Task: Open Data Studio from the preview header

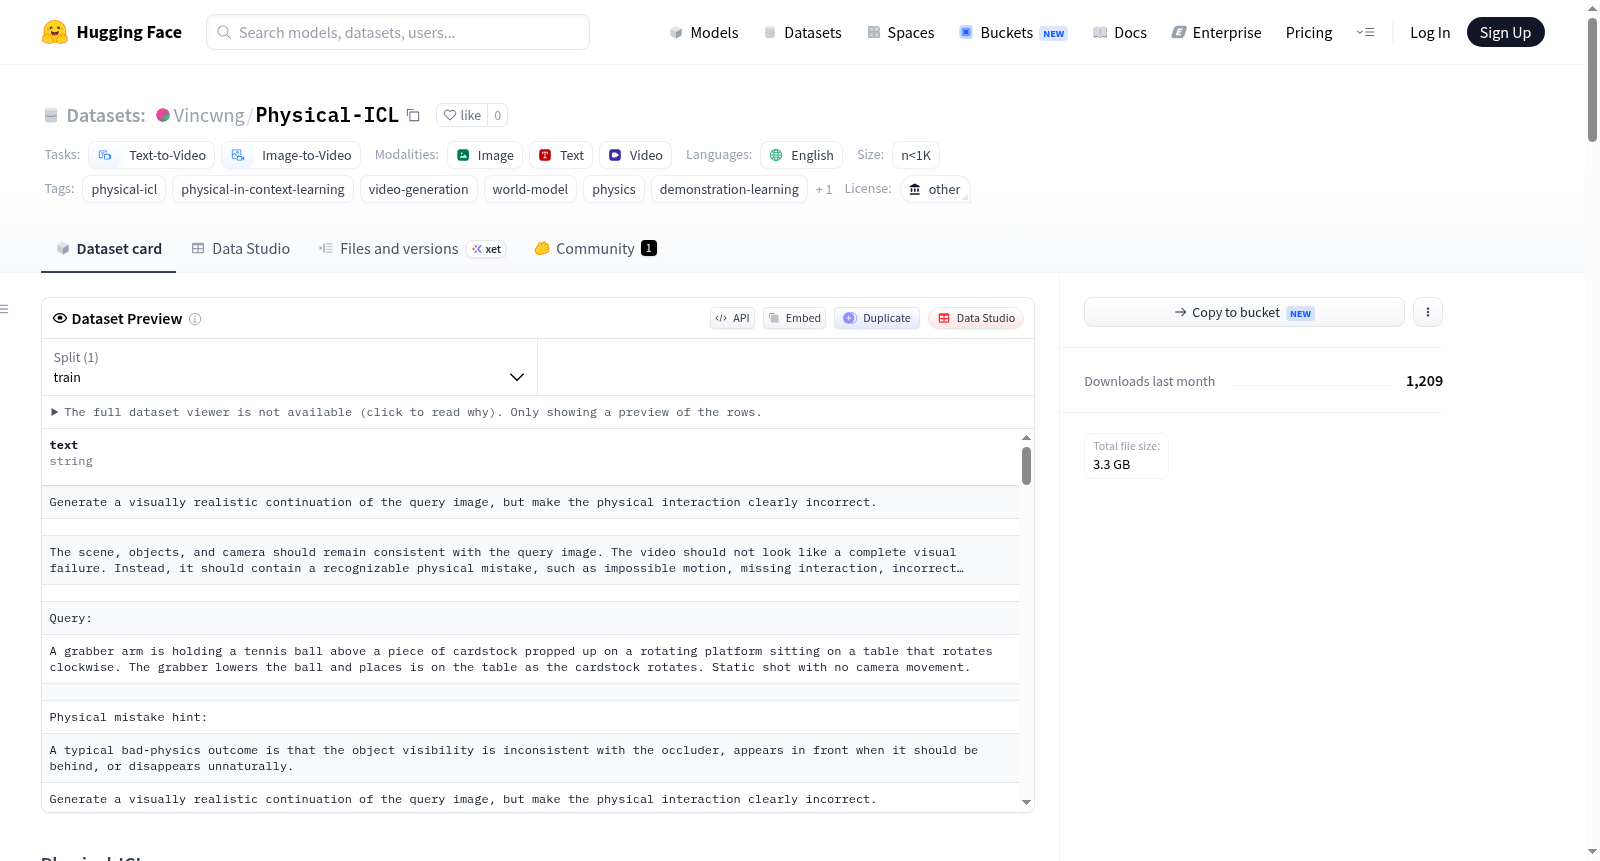Action: coord(976,318)
